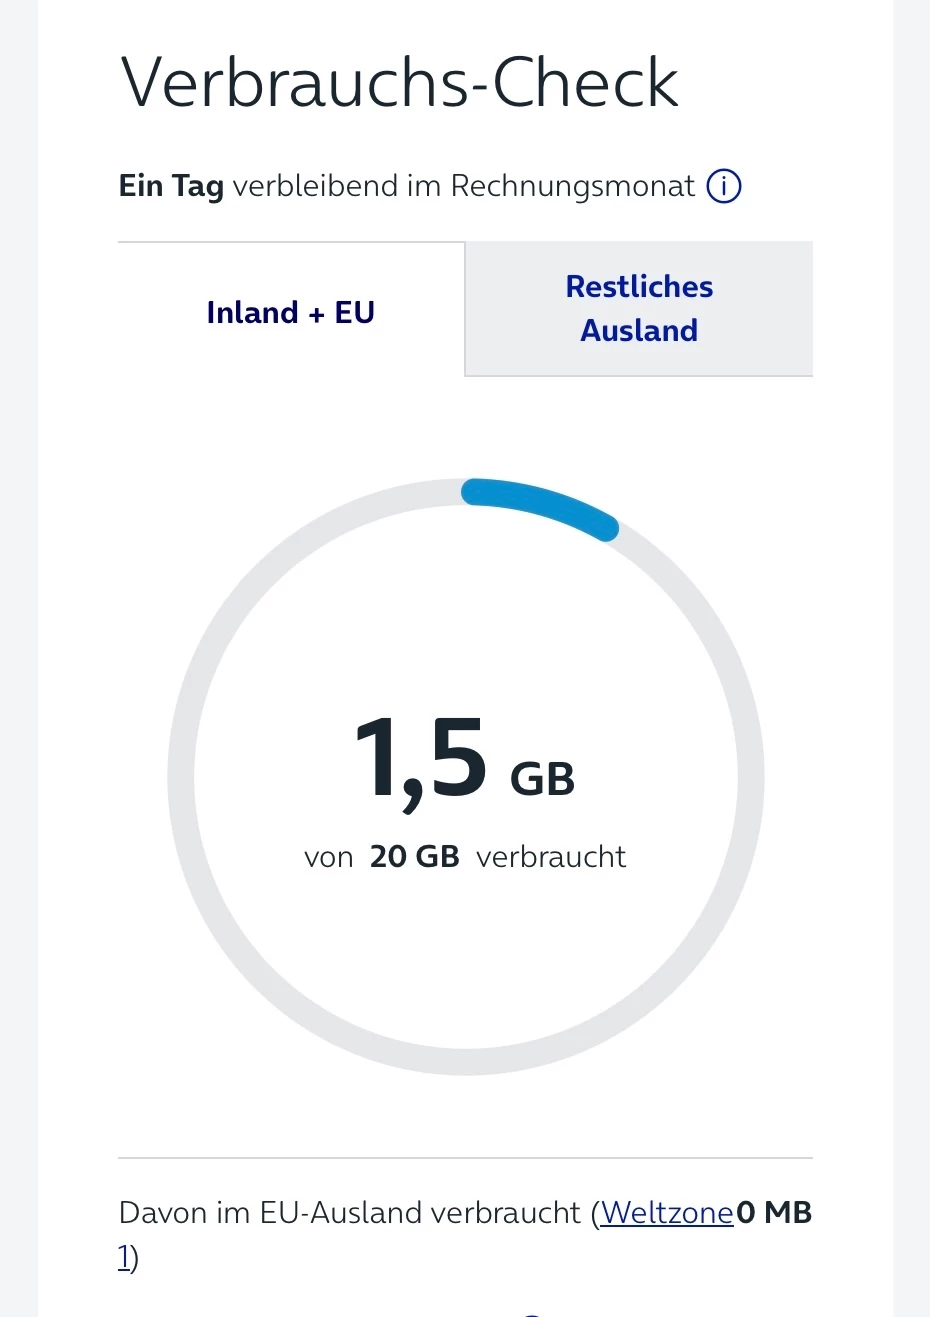Viewport: 930px width, 1317px height.
Task: Click the info icon beside Rechnungsmonat
Action: coord(724,186)
